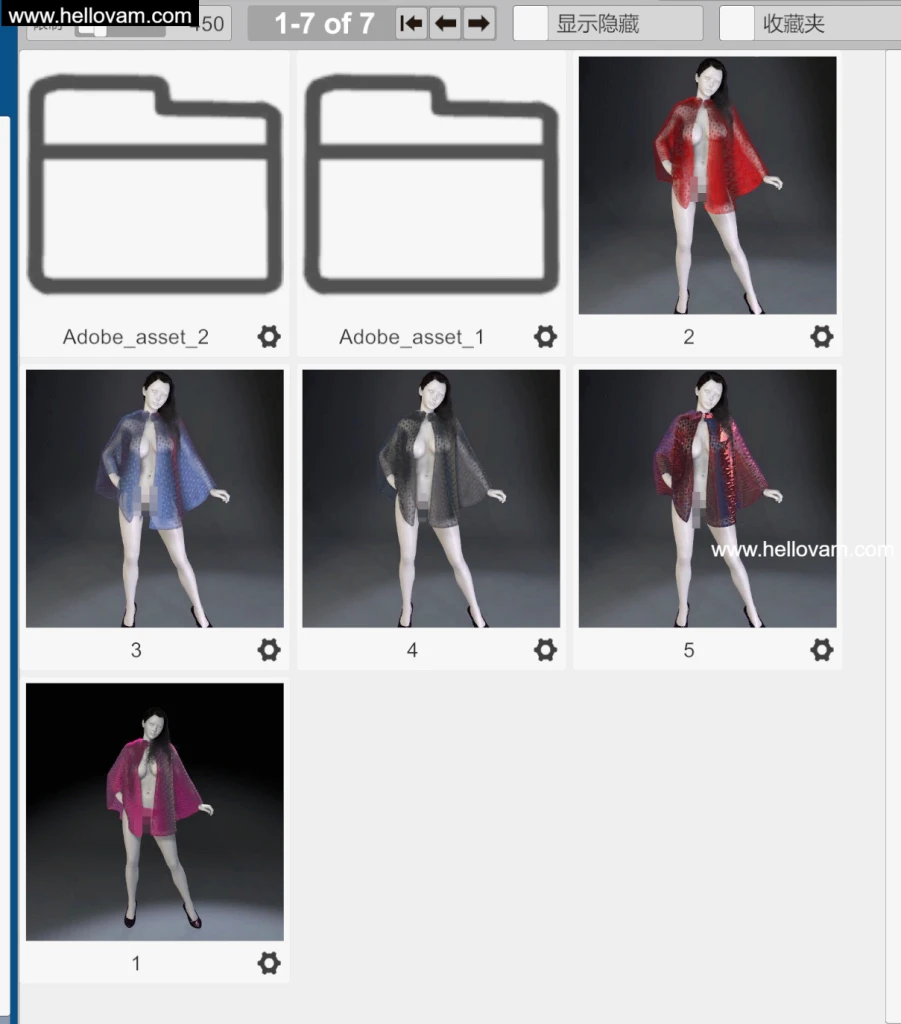Advance to the next page with the right arrow
This screenshot has width=901, height=1024.
pyautogui.click(x=481, y=22)
